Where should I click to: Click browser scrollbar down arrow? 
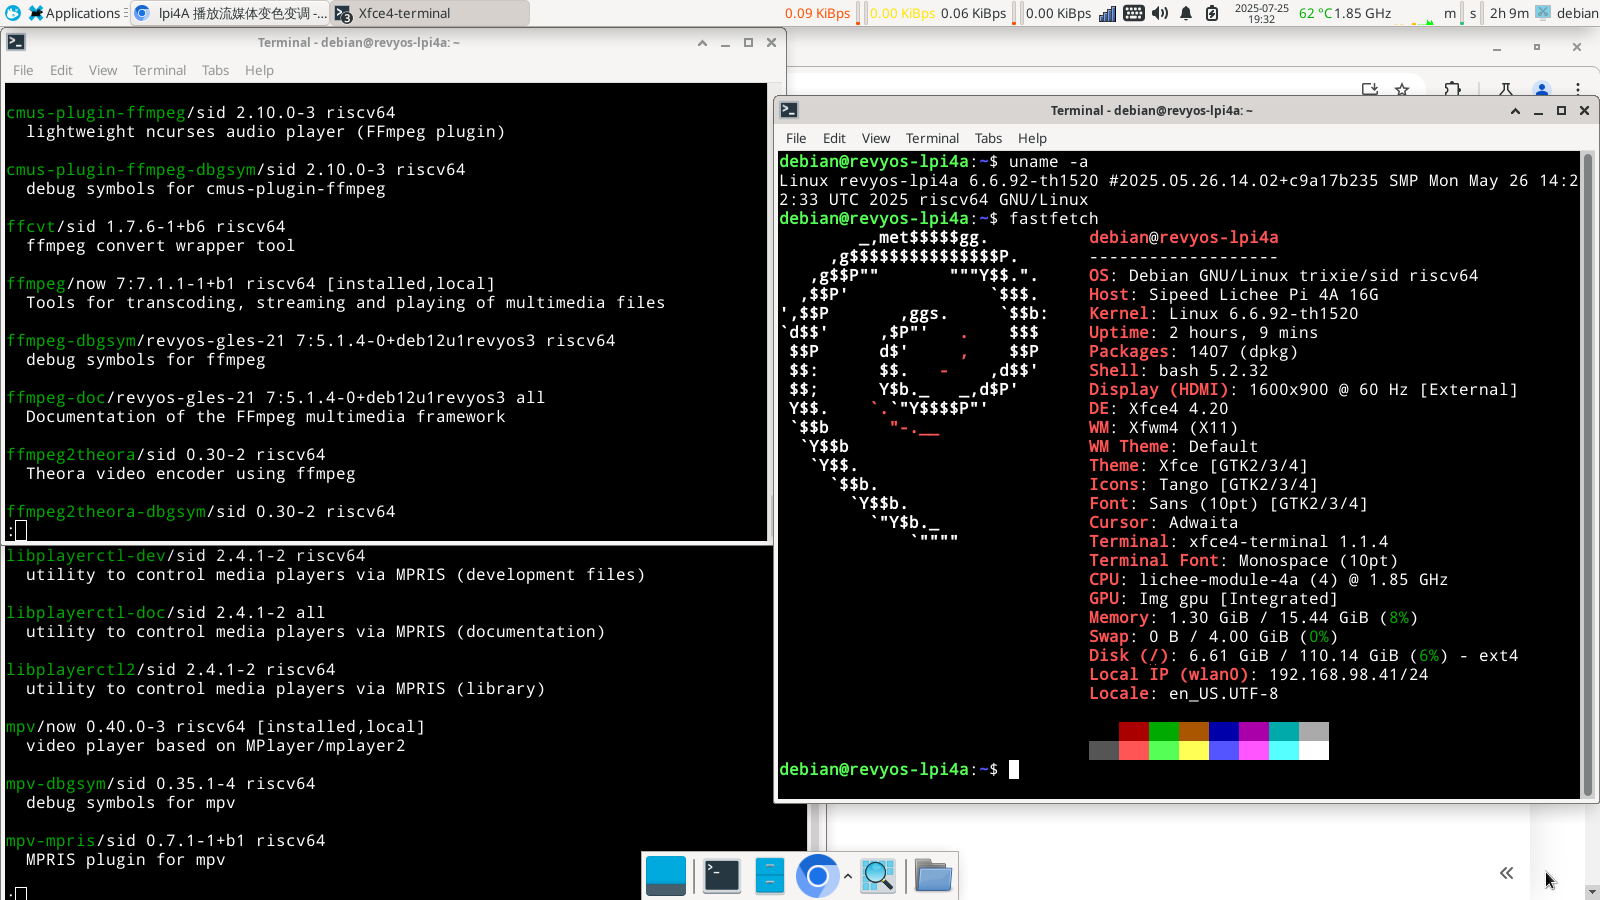coord(1592,892)
